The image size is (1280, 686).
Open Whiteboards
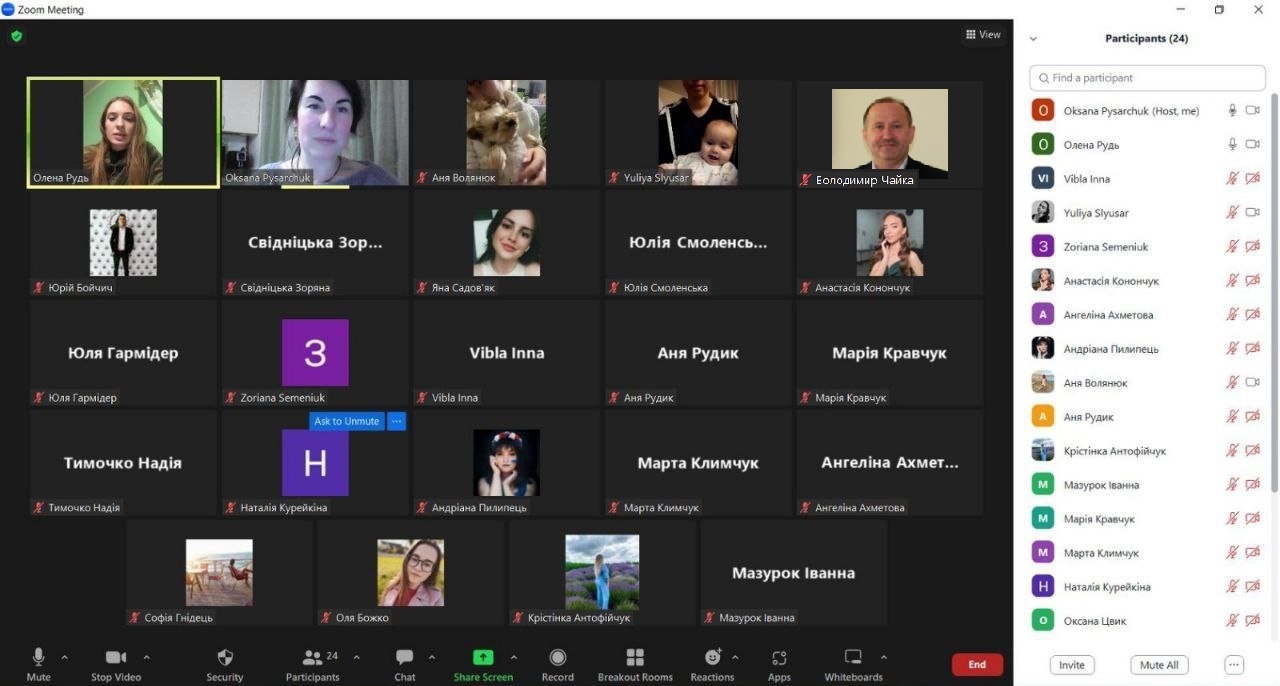[853, 662]
